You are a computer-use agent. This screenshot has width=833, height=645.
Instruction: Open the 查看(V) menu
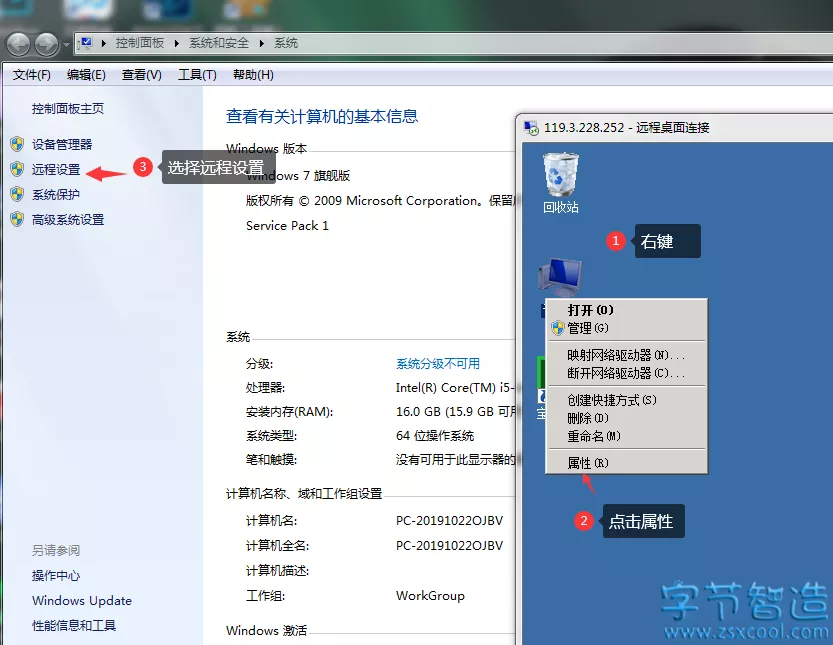tap(141, 75)
